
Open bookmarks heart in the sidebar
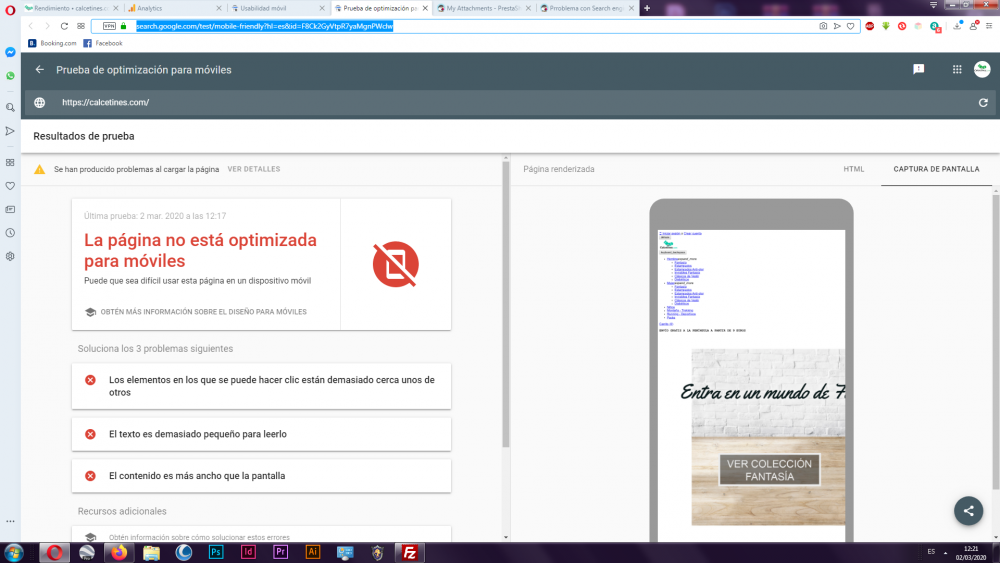(x=10, y=186)
